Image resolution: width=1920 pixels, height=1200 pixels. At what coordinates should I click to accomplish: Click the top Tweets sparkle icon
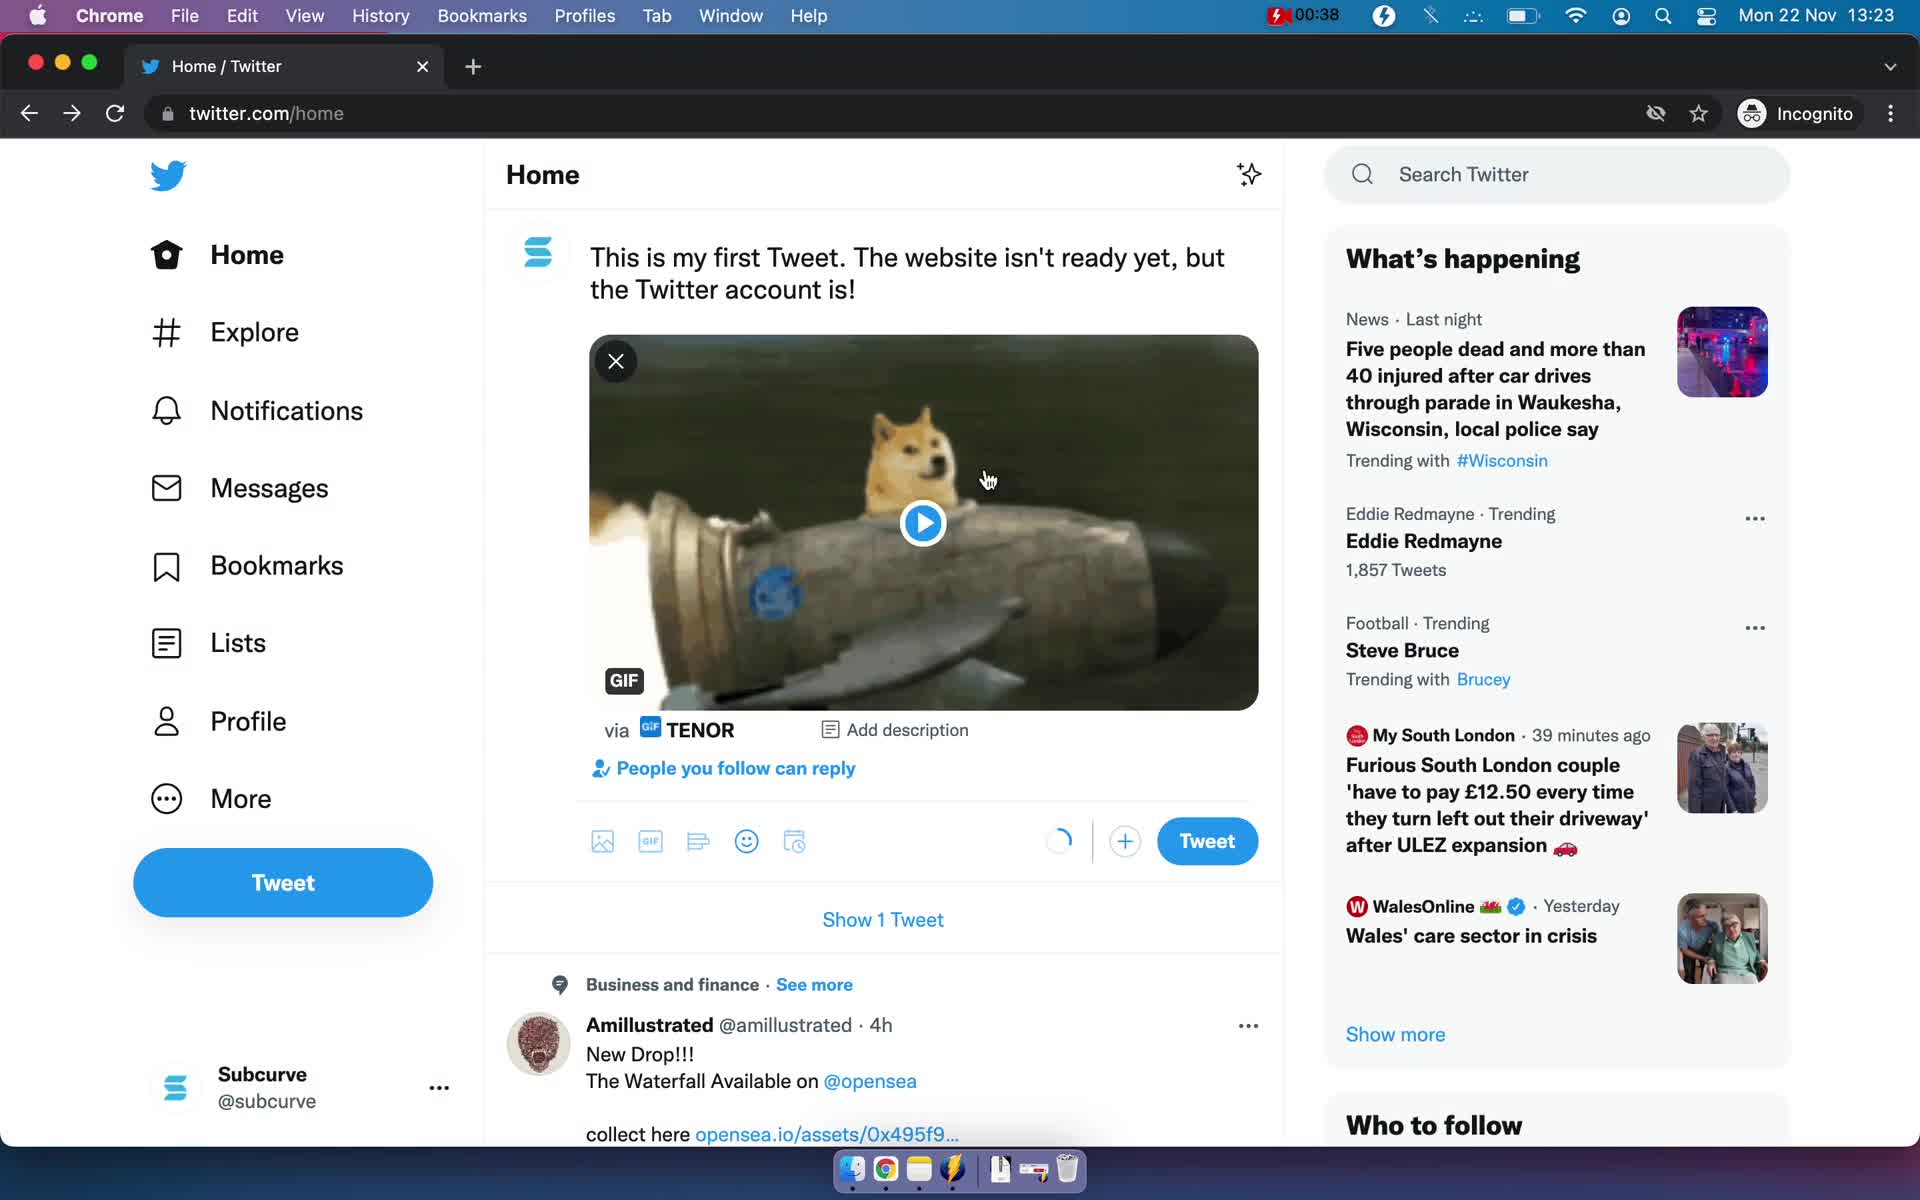[x=1249, y=174]
